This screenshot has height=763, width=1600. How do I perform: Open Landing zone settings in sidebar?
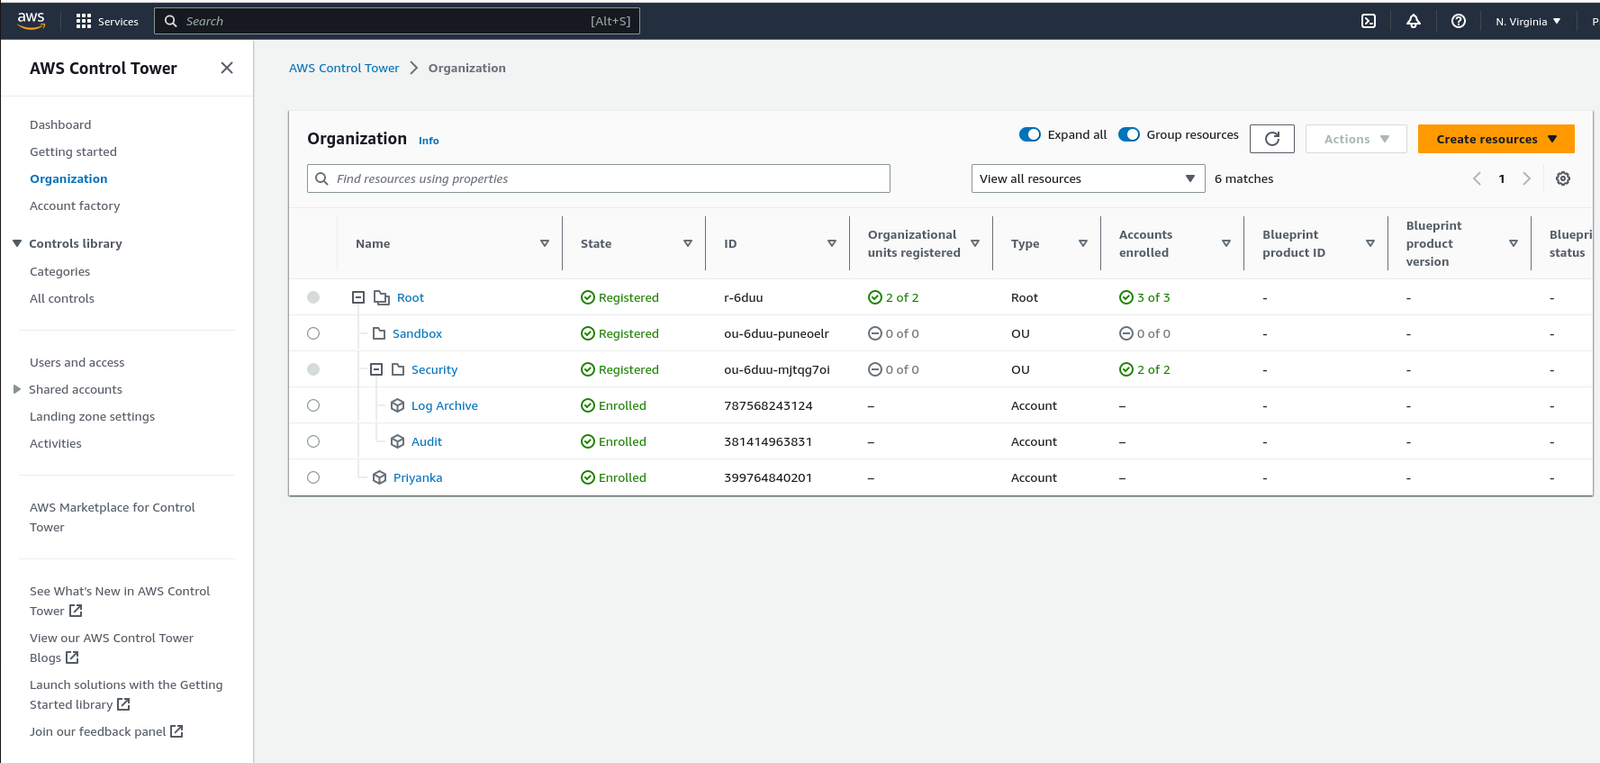[92, 417]
